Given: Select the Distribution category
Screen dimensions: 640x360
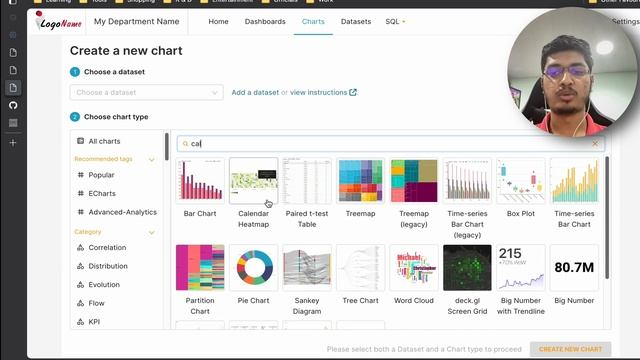Looking at the screenshot, I should point(108,266).
